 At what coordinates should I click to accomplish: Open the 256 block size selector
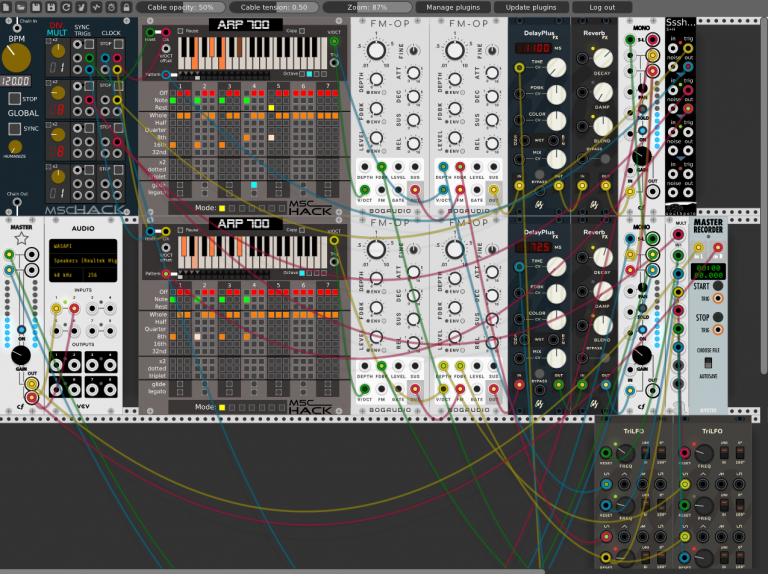coord(99,275)
